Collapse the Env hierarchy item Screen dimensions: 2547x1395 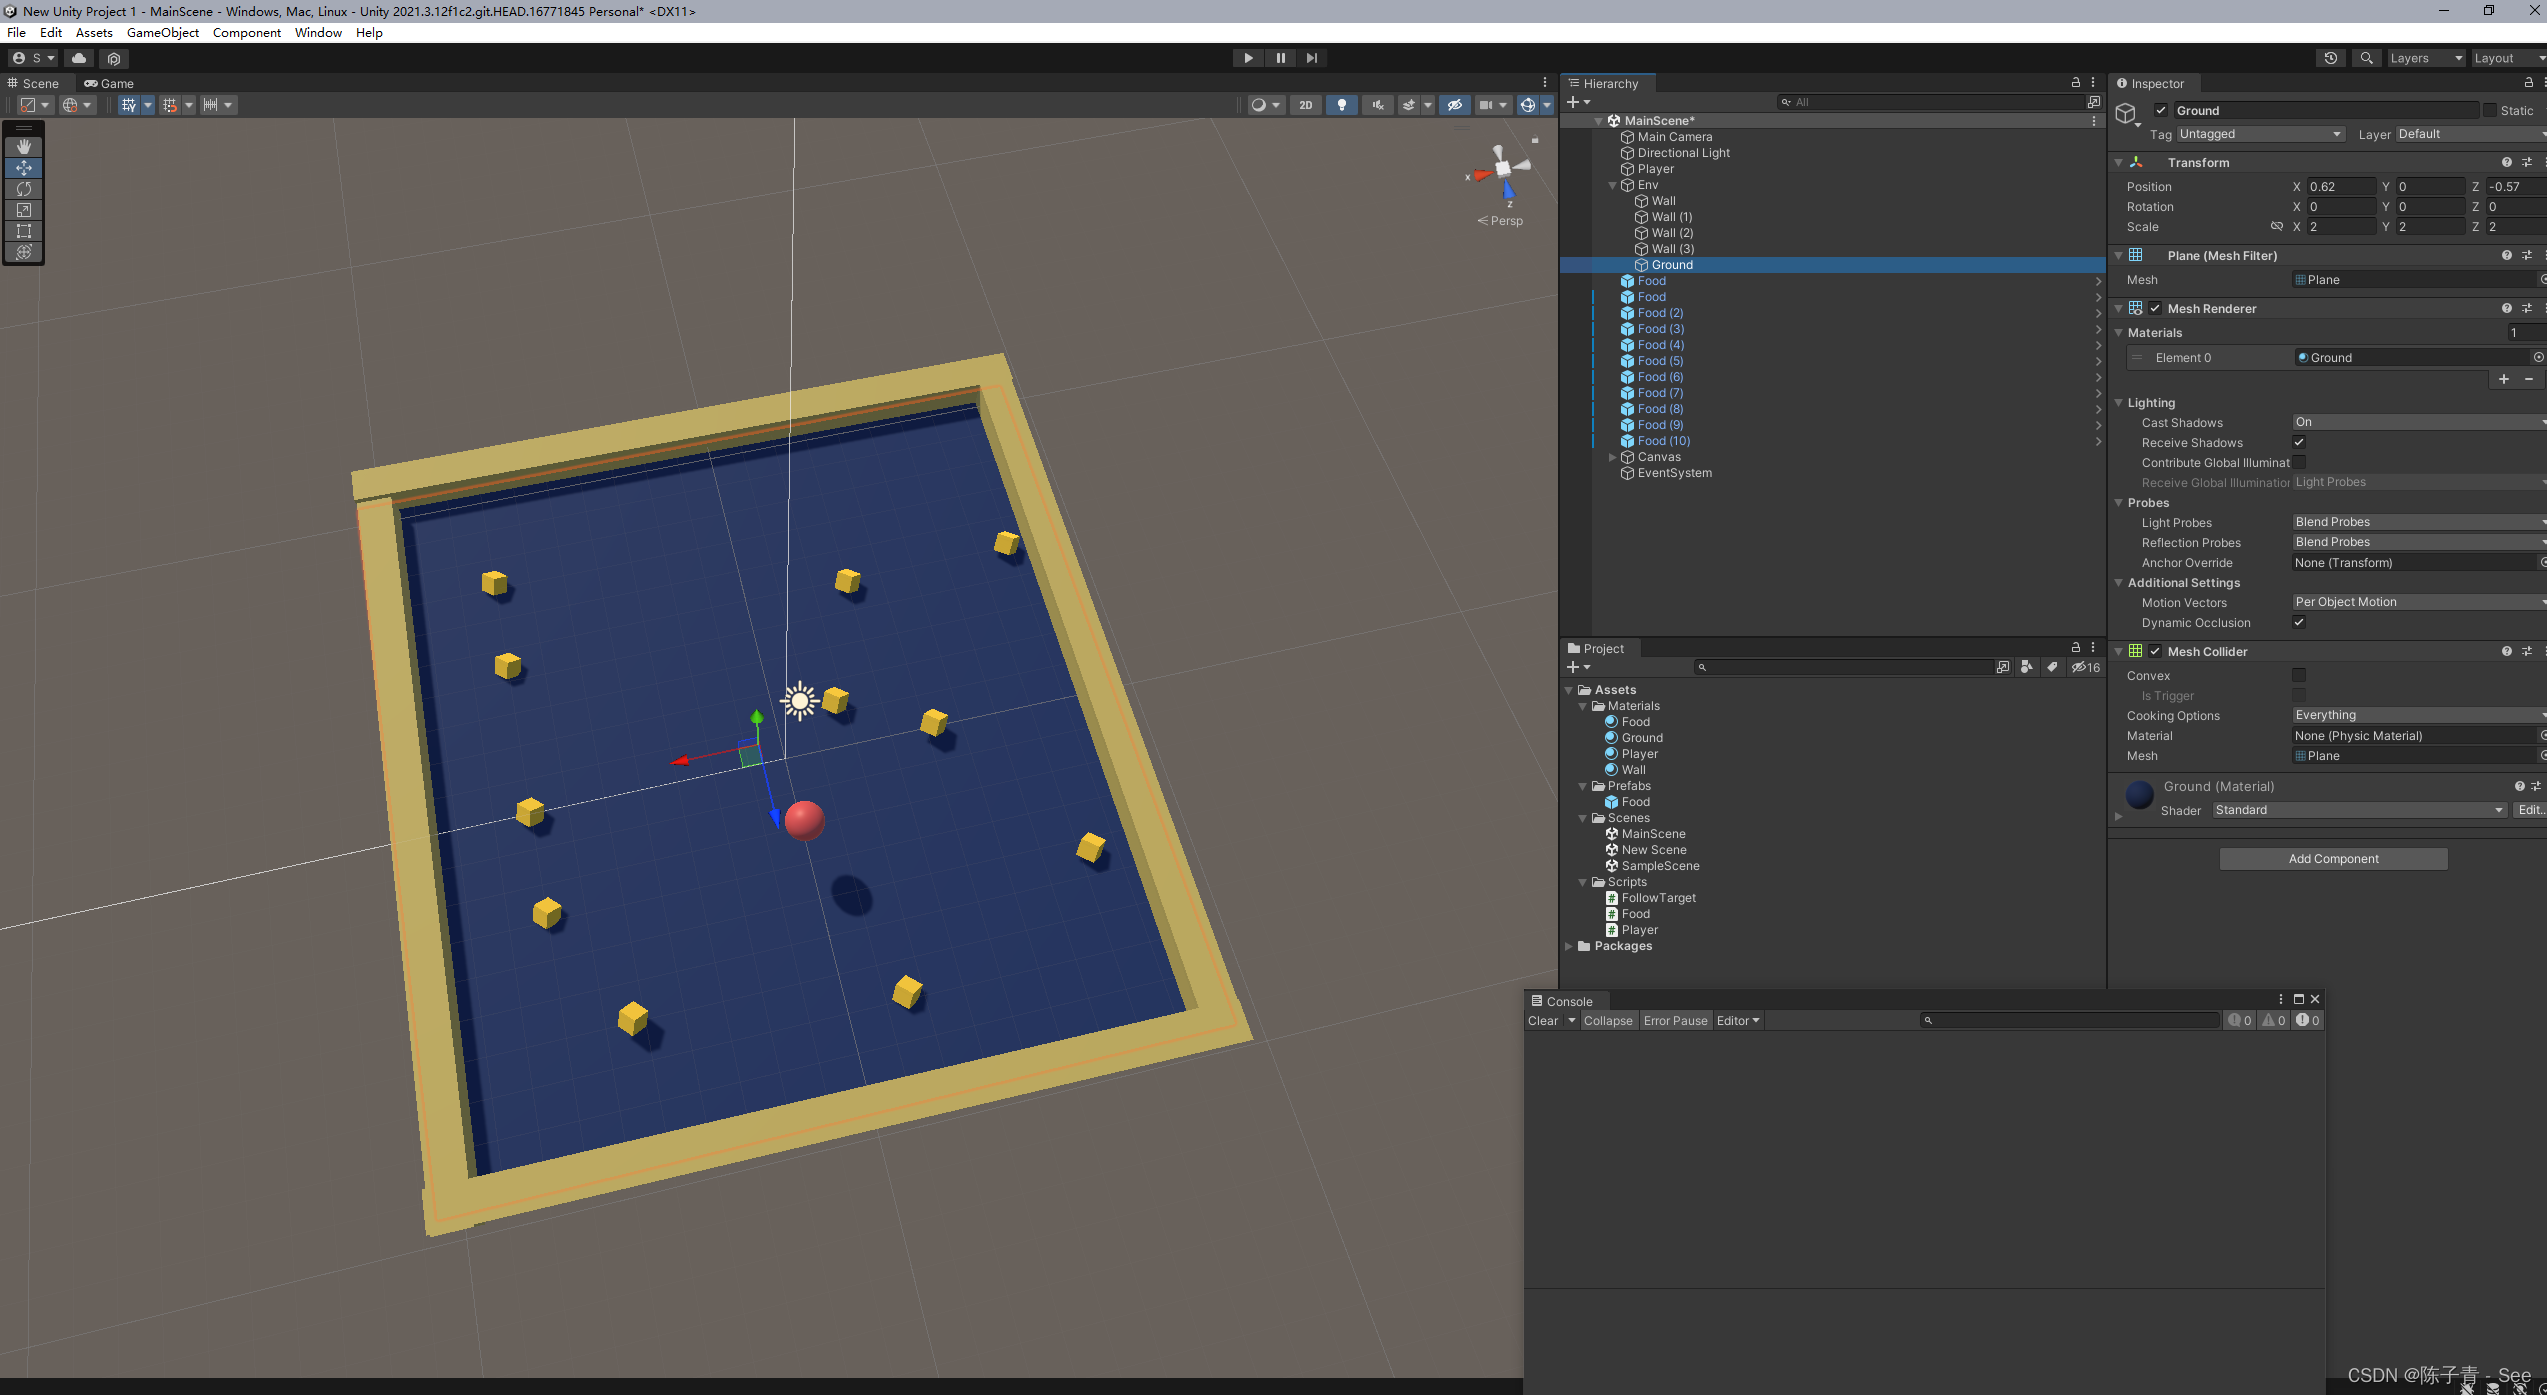pos(1612,185)
